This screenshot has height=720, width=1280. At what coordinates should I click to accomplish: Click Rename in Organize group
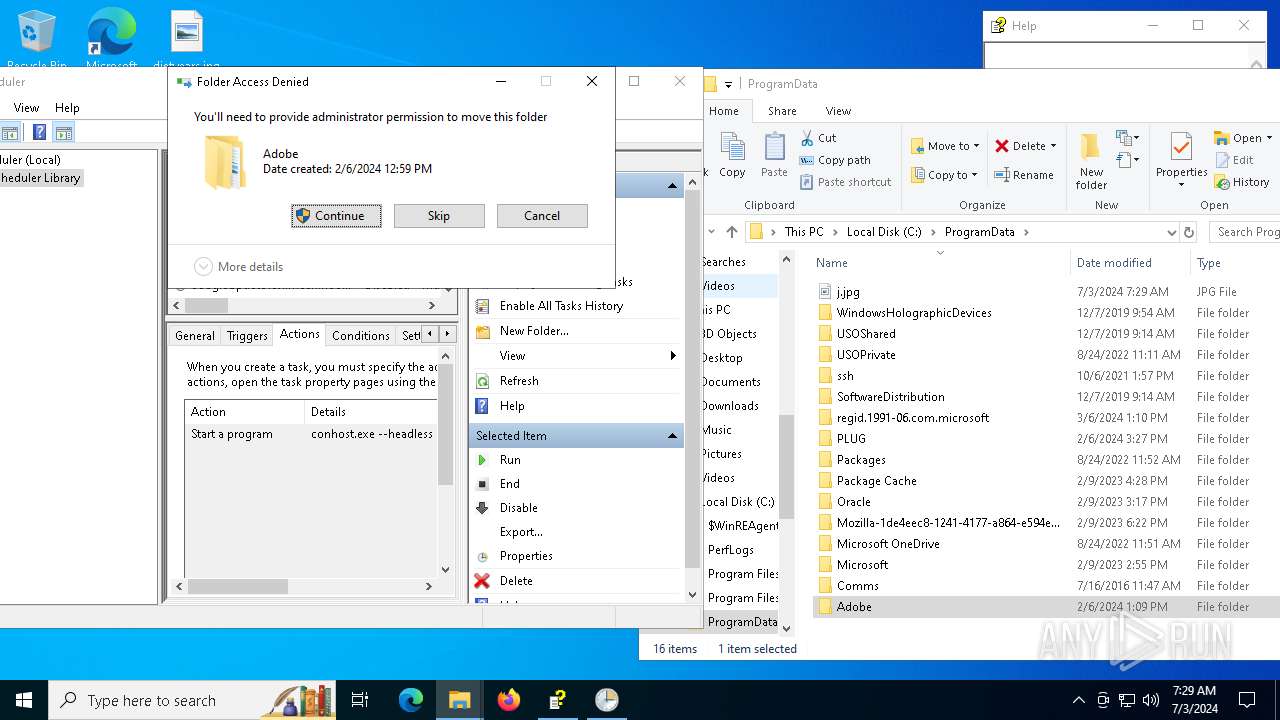[x=1024, y=175]
